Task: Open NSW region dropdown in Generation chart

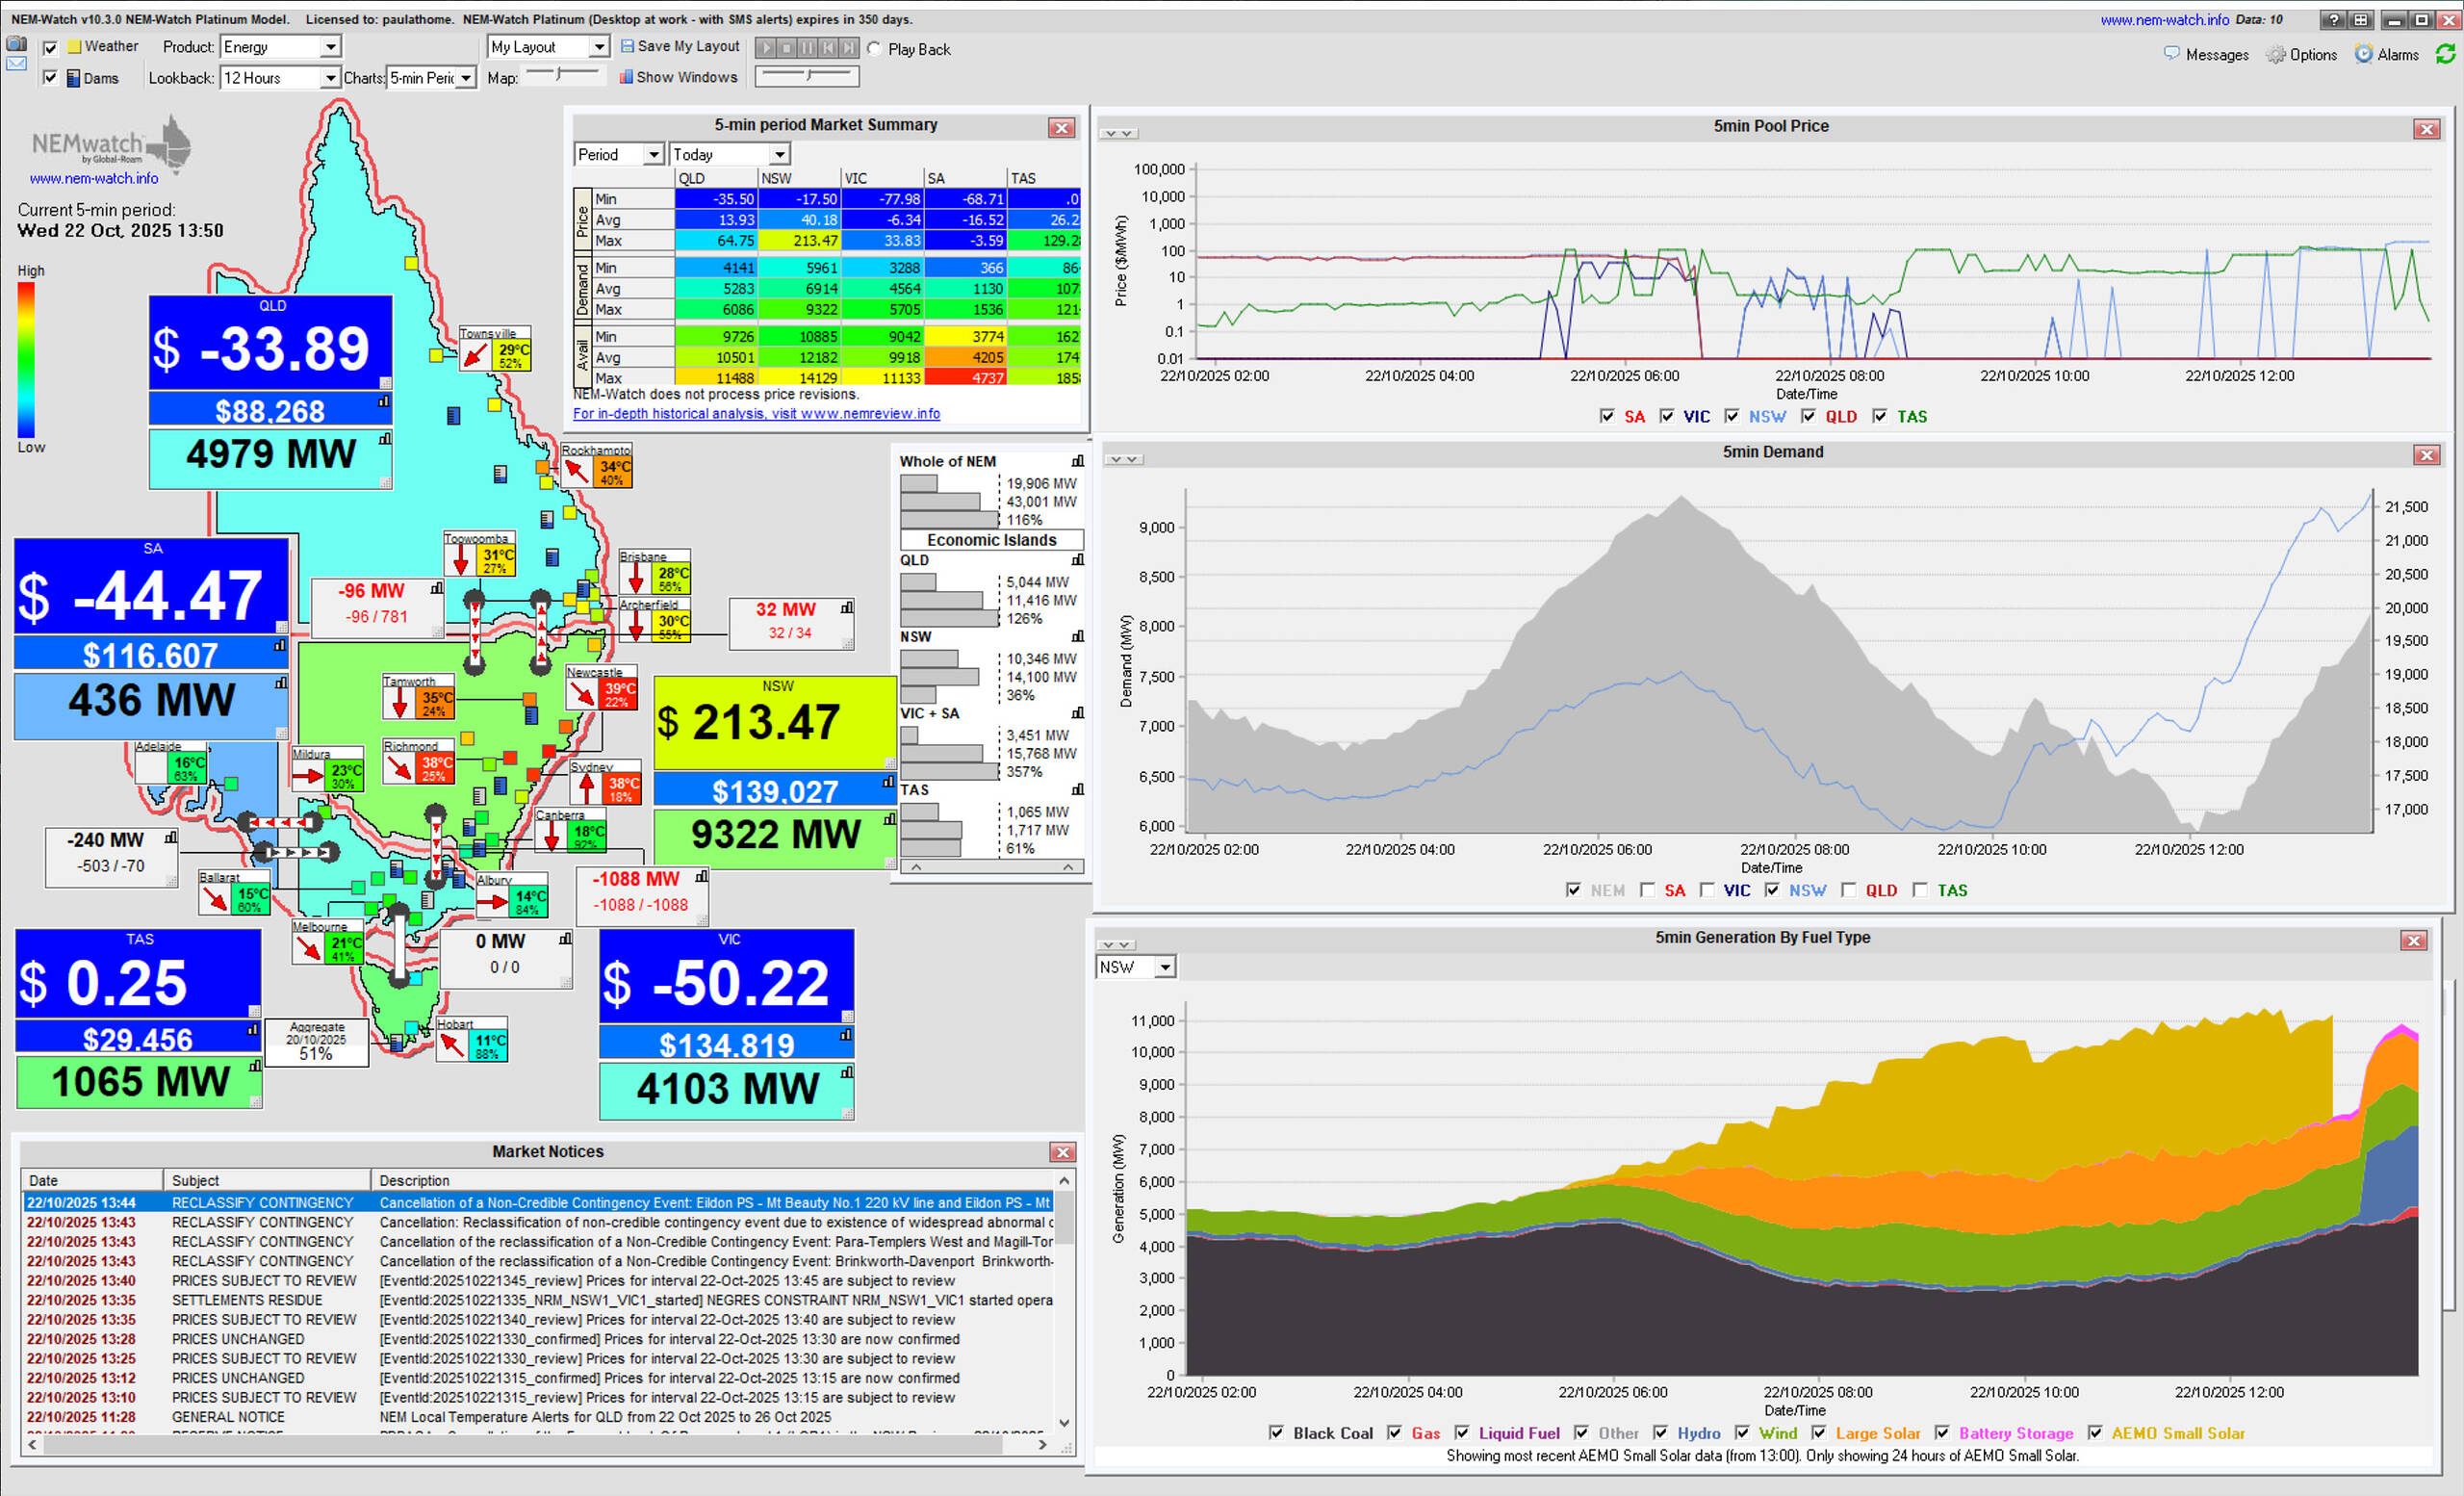Action: tap(1164, 967)
